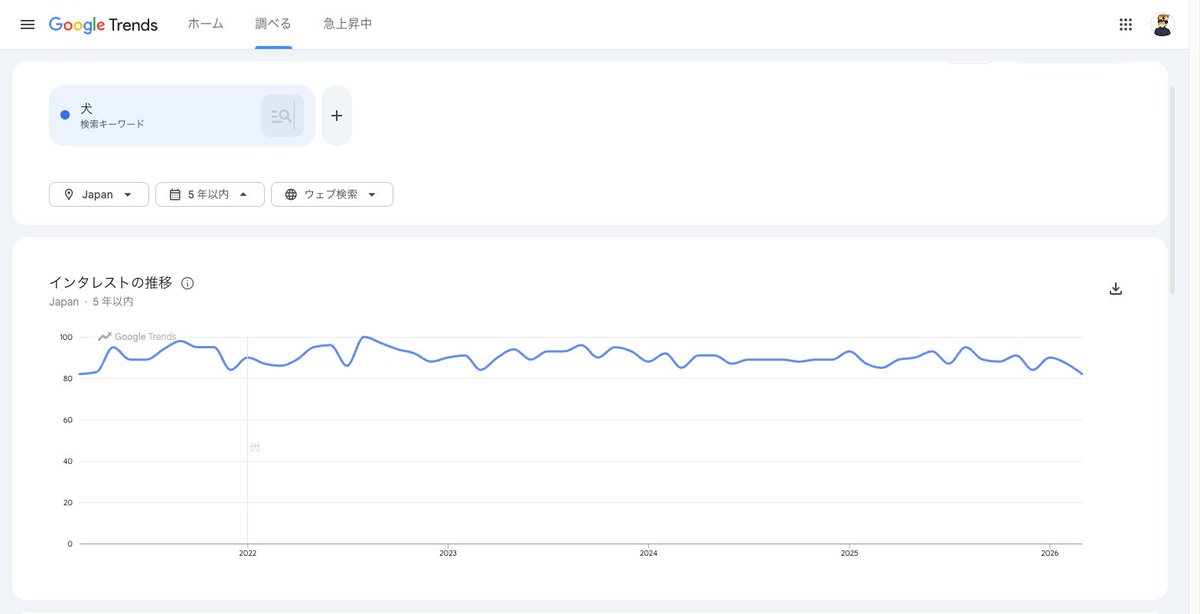The width and height of the screenshot is (1200, 614).
Task: Open the hamburger main menu
Action: coord(27,24)
